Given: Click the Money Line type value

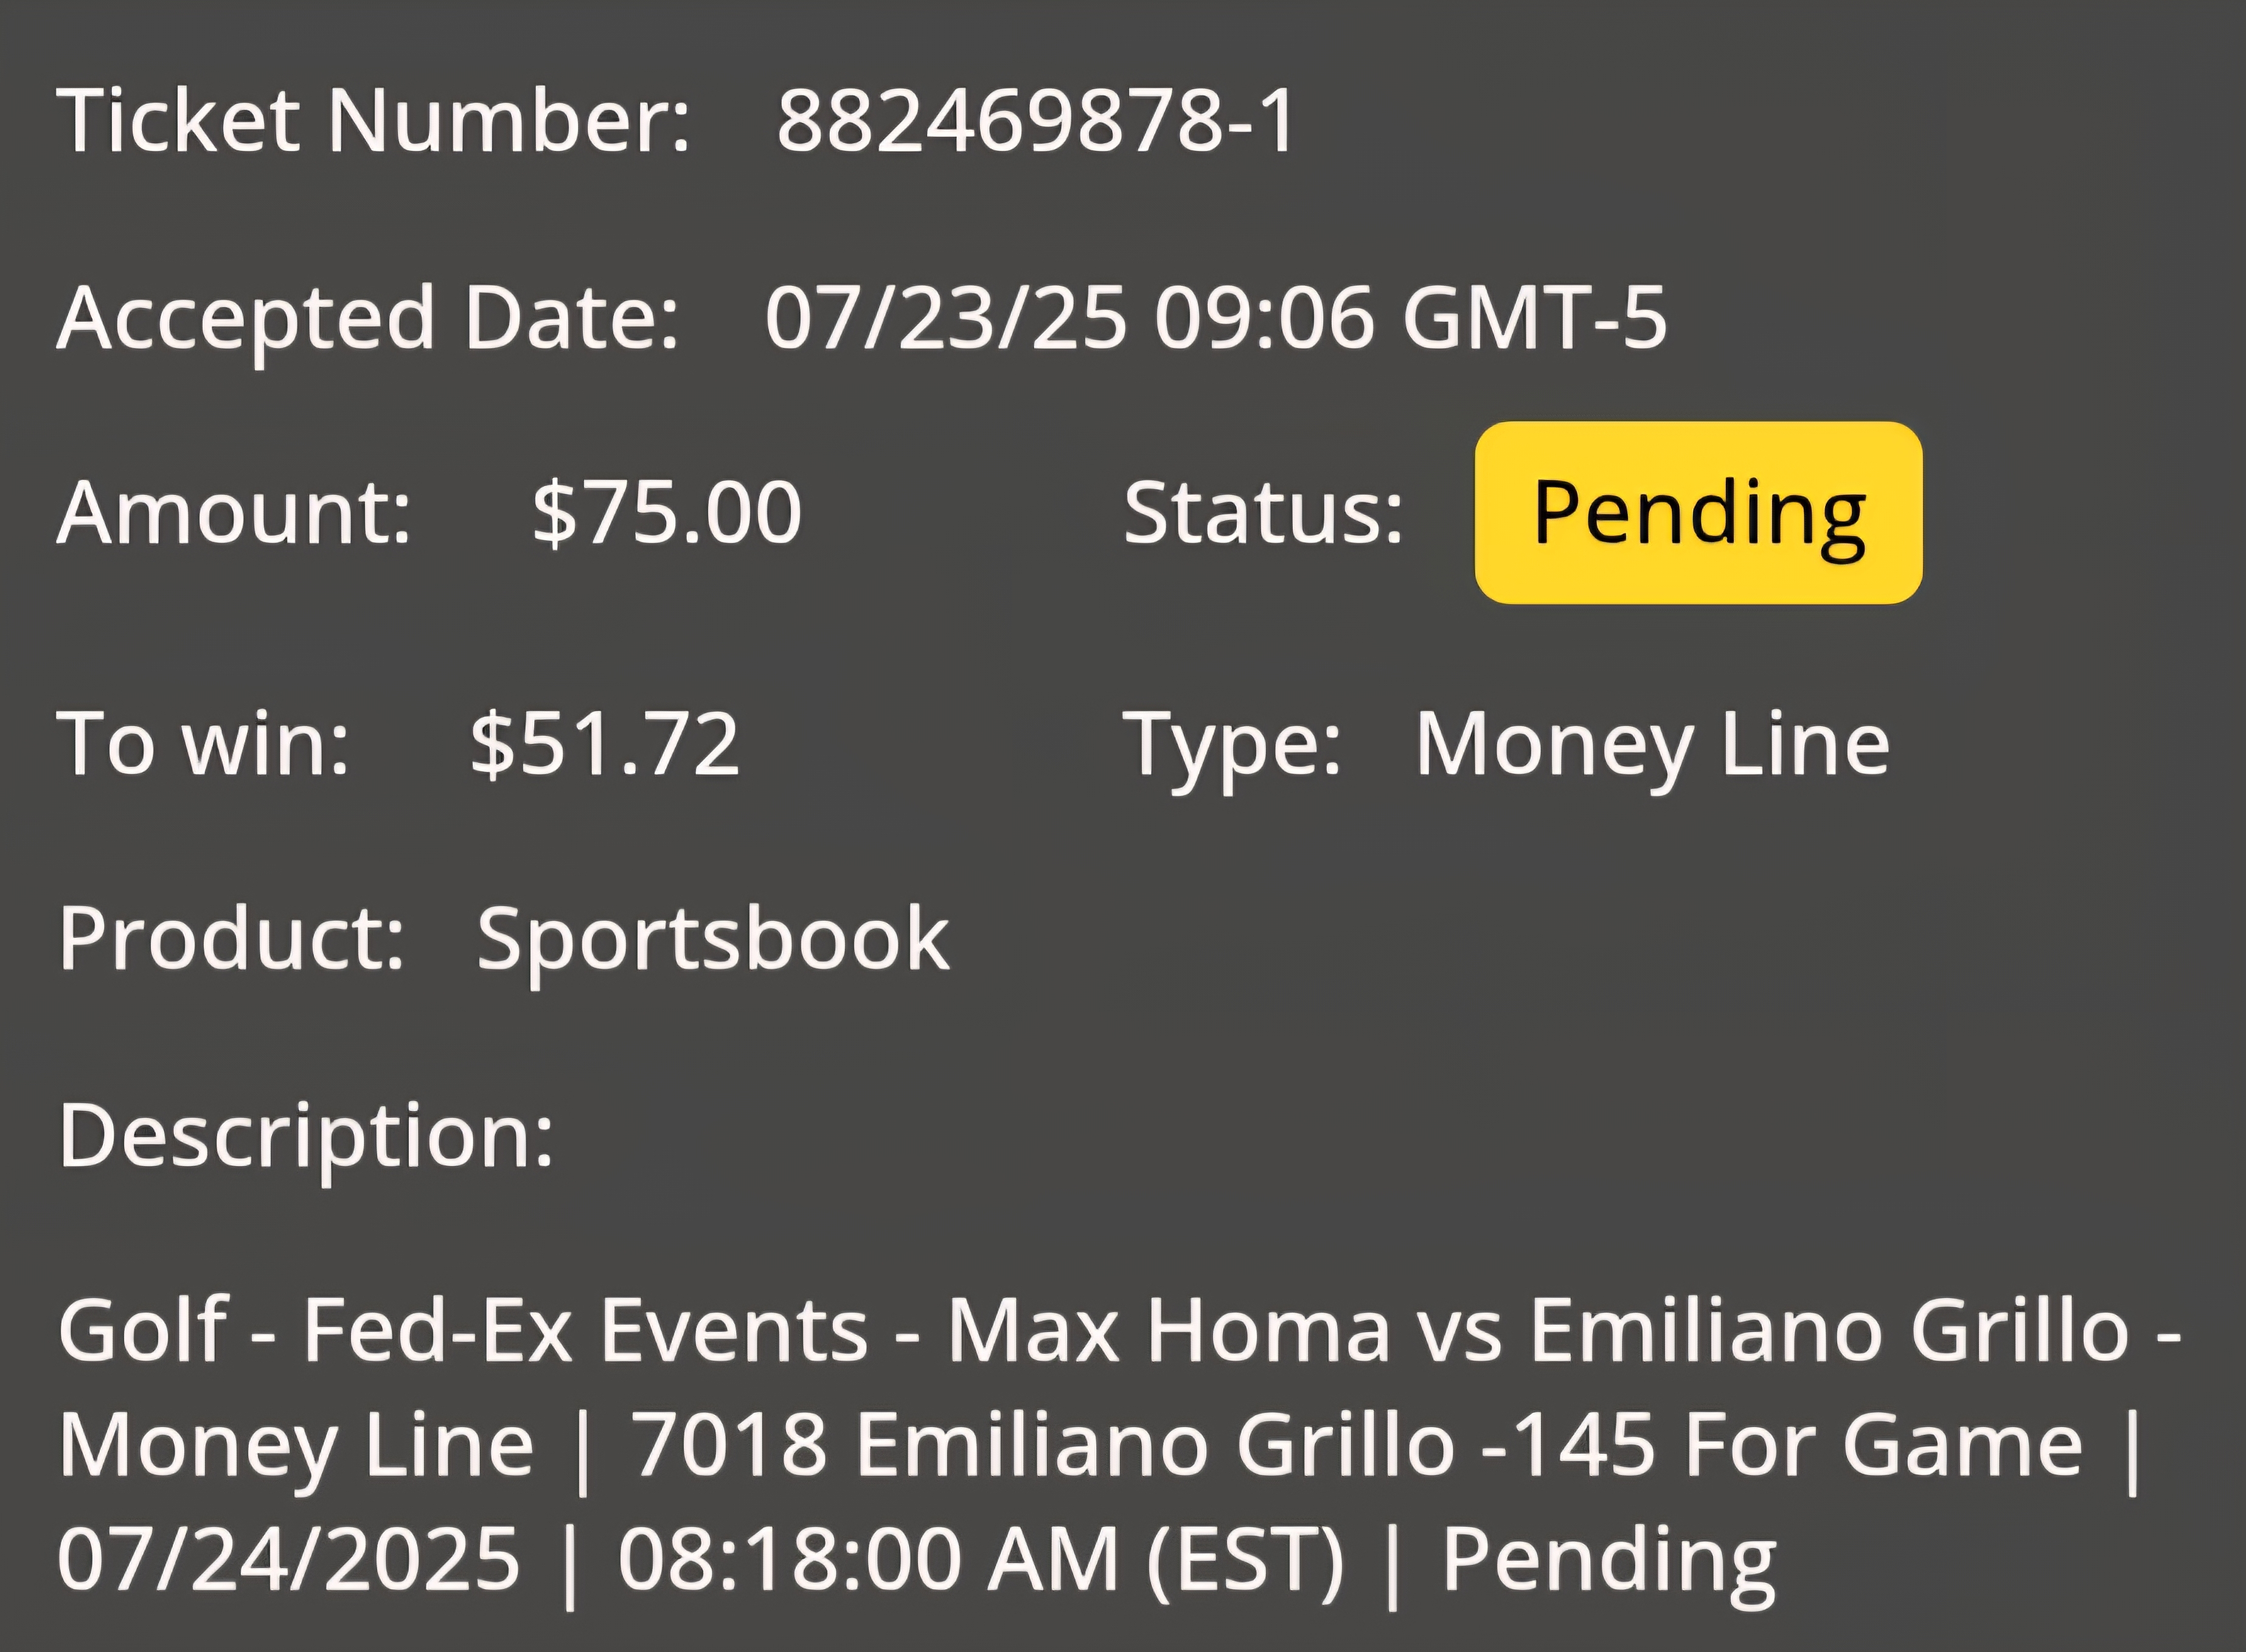Looking at the screenshot, I should (x=1652, y=745).
